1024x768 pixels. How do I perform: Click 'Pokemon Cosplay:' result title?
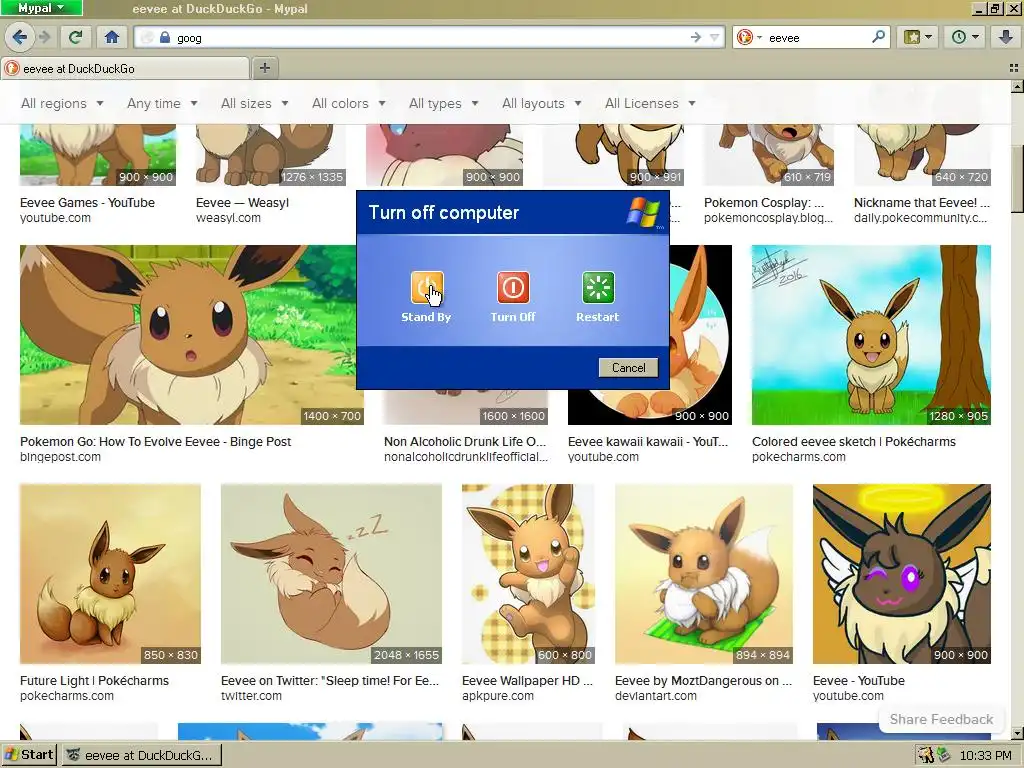pyautogui.click(x=764, y=202)
